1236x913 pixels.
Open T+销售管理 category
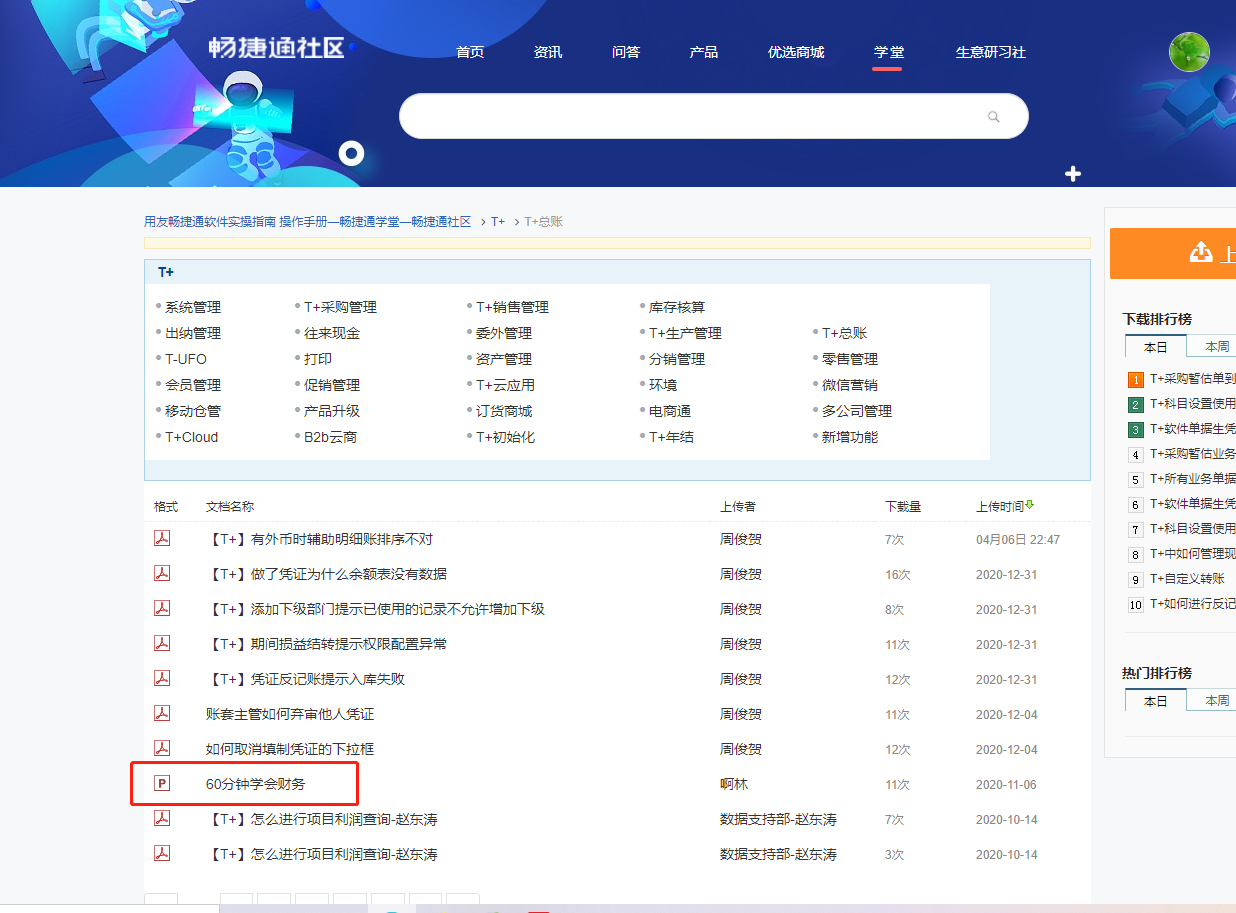[x=513, y=307]
